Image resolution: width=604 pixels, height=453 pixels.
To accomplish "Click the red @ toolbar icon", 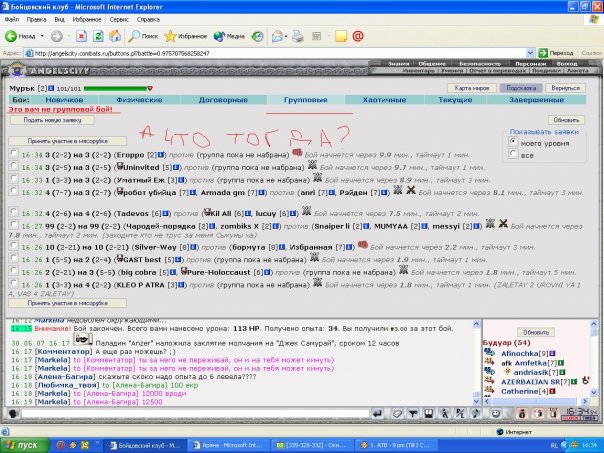I will click(x=358, y=36).
